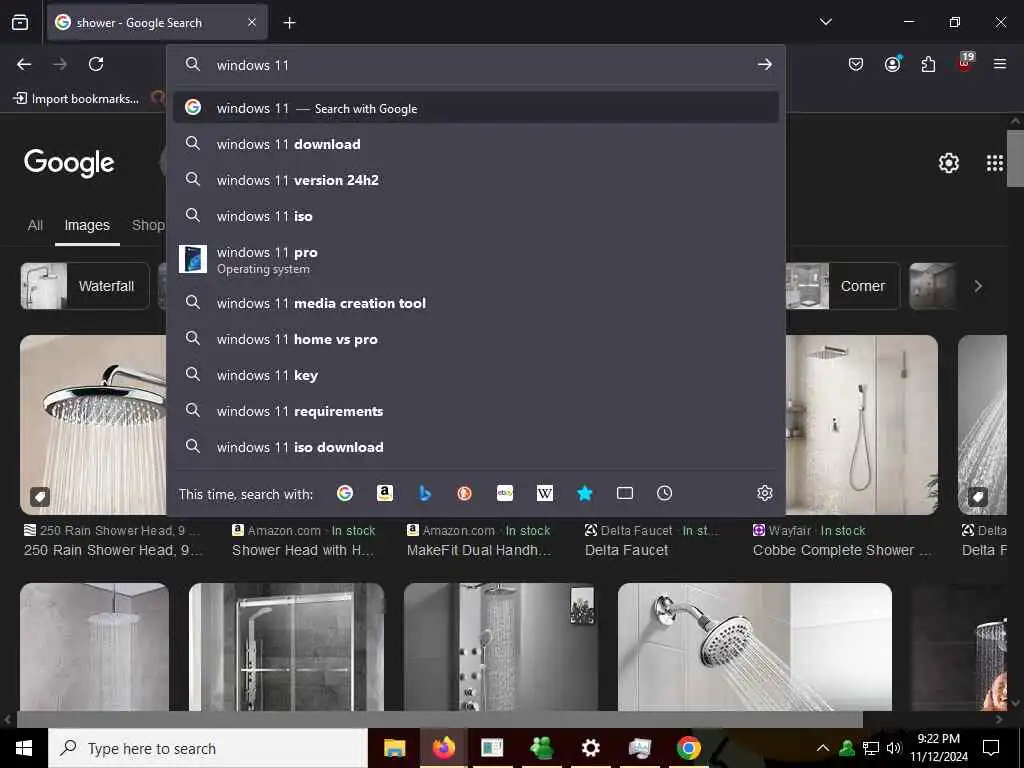Viewport: 1024px width, 768px height.
Task: Open the Cobbe Complete Shower image
Action: (x=861, y=424)
